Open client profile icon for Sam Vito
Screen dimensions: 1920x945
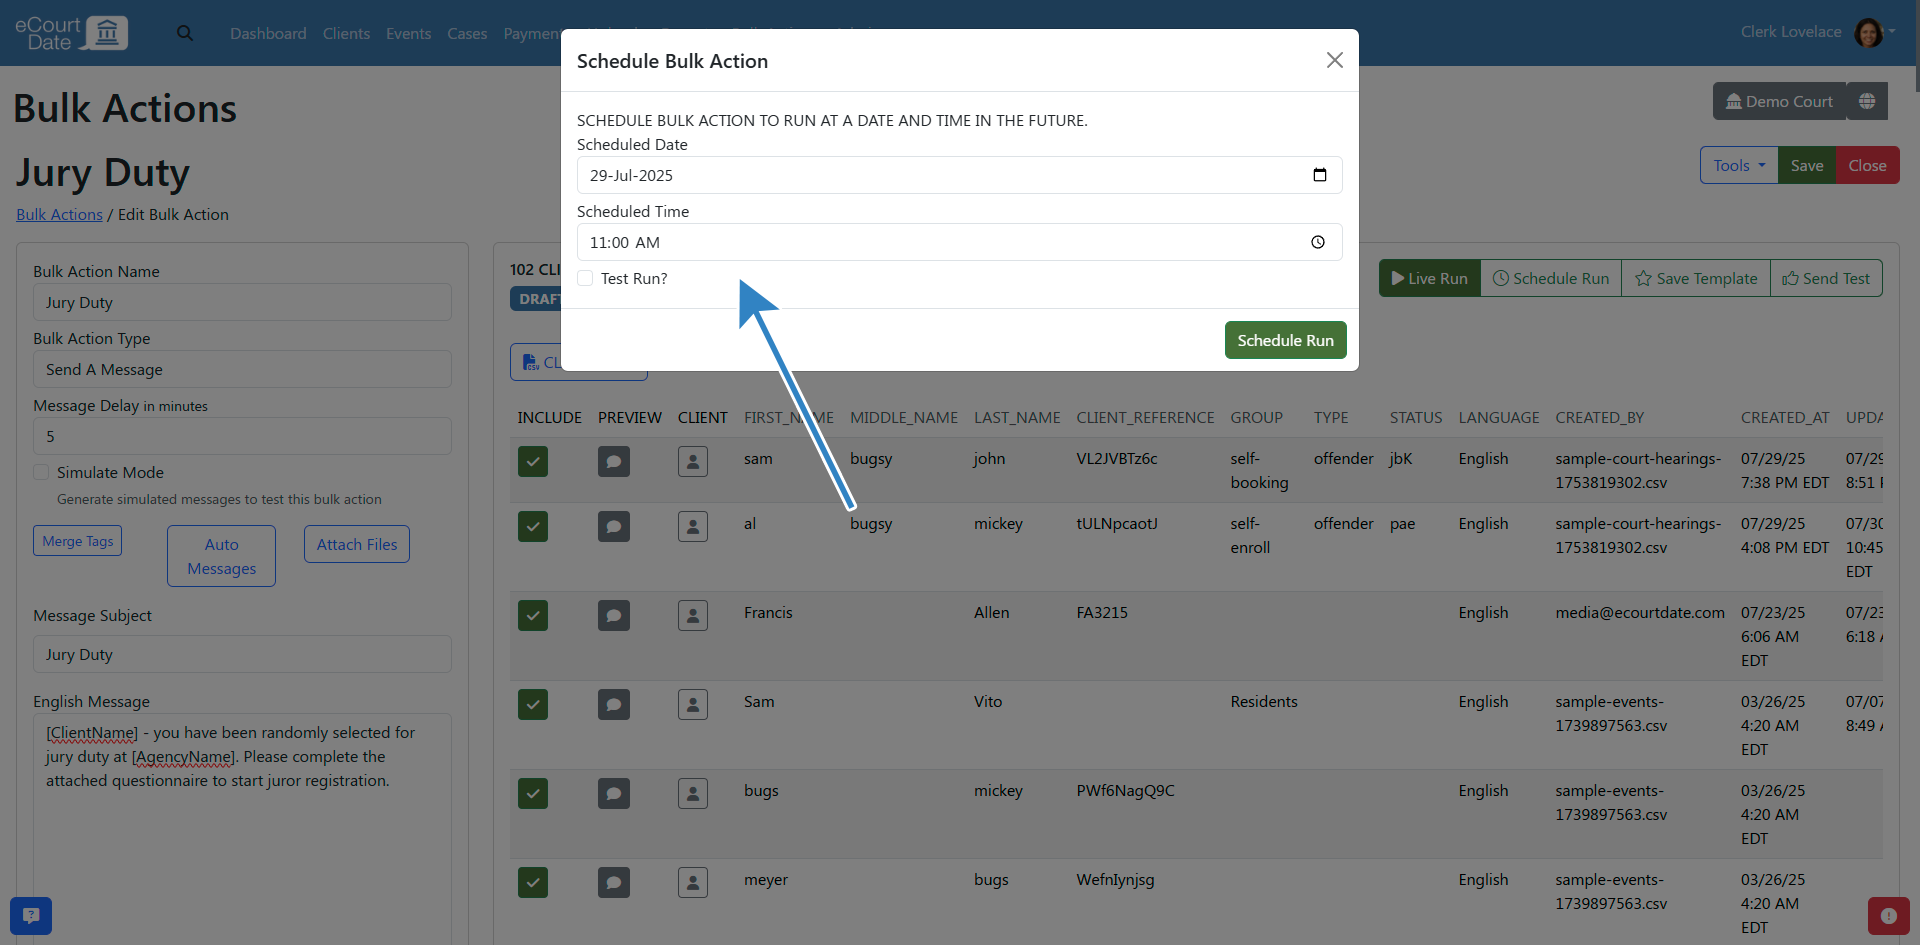(693, 704)
